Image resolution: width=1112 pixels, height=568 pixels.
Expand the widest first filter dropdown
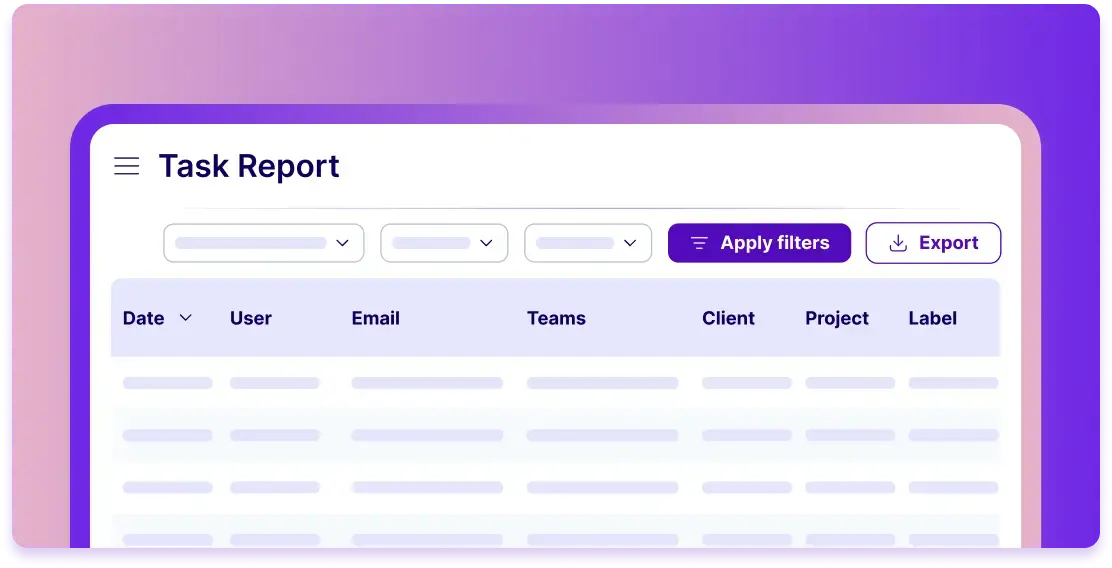(264, 243)
